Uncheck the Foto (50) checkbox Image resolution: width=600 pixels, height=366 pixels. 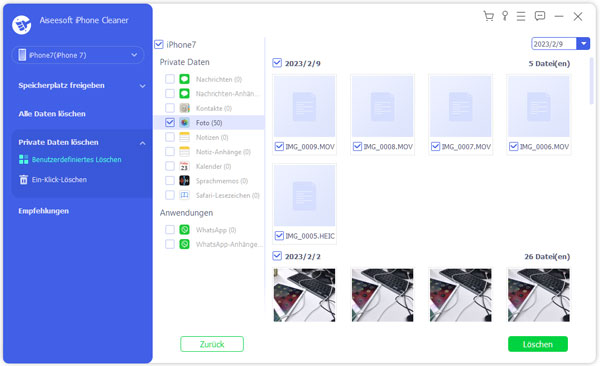[170, 123]
